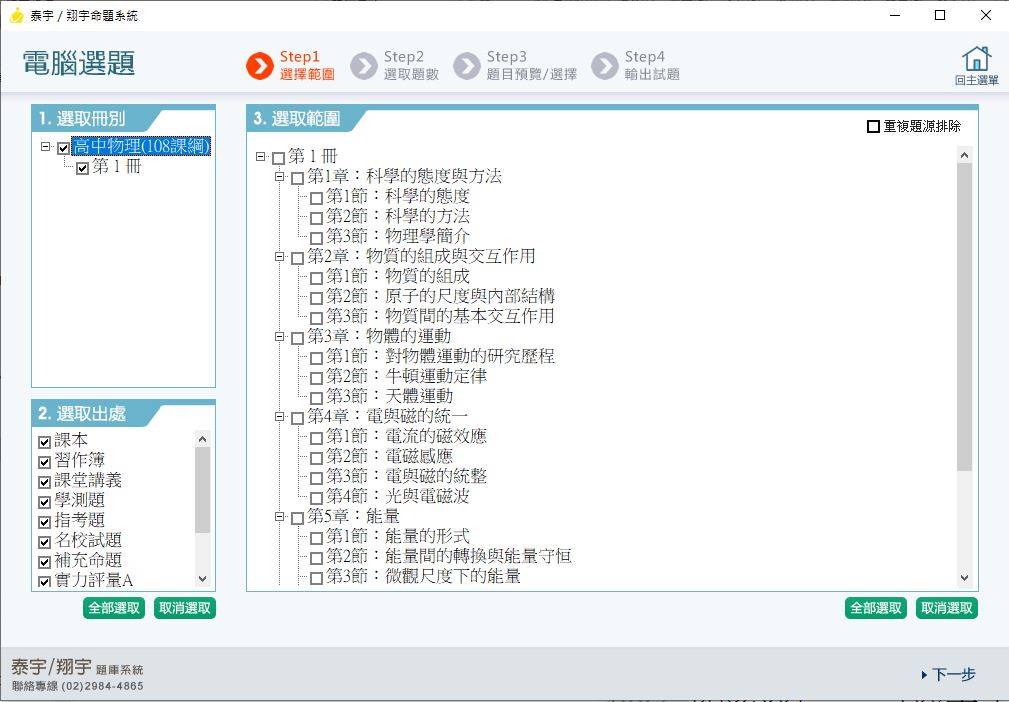
Task: Collapse 第 1 冊 node in the 選取範圍 tree
Action: [260, 156]
